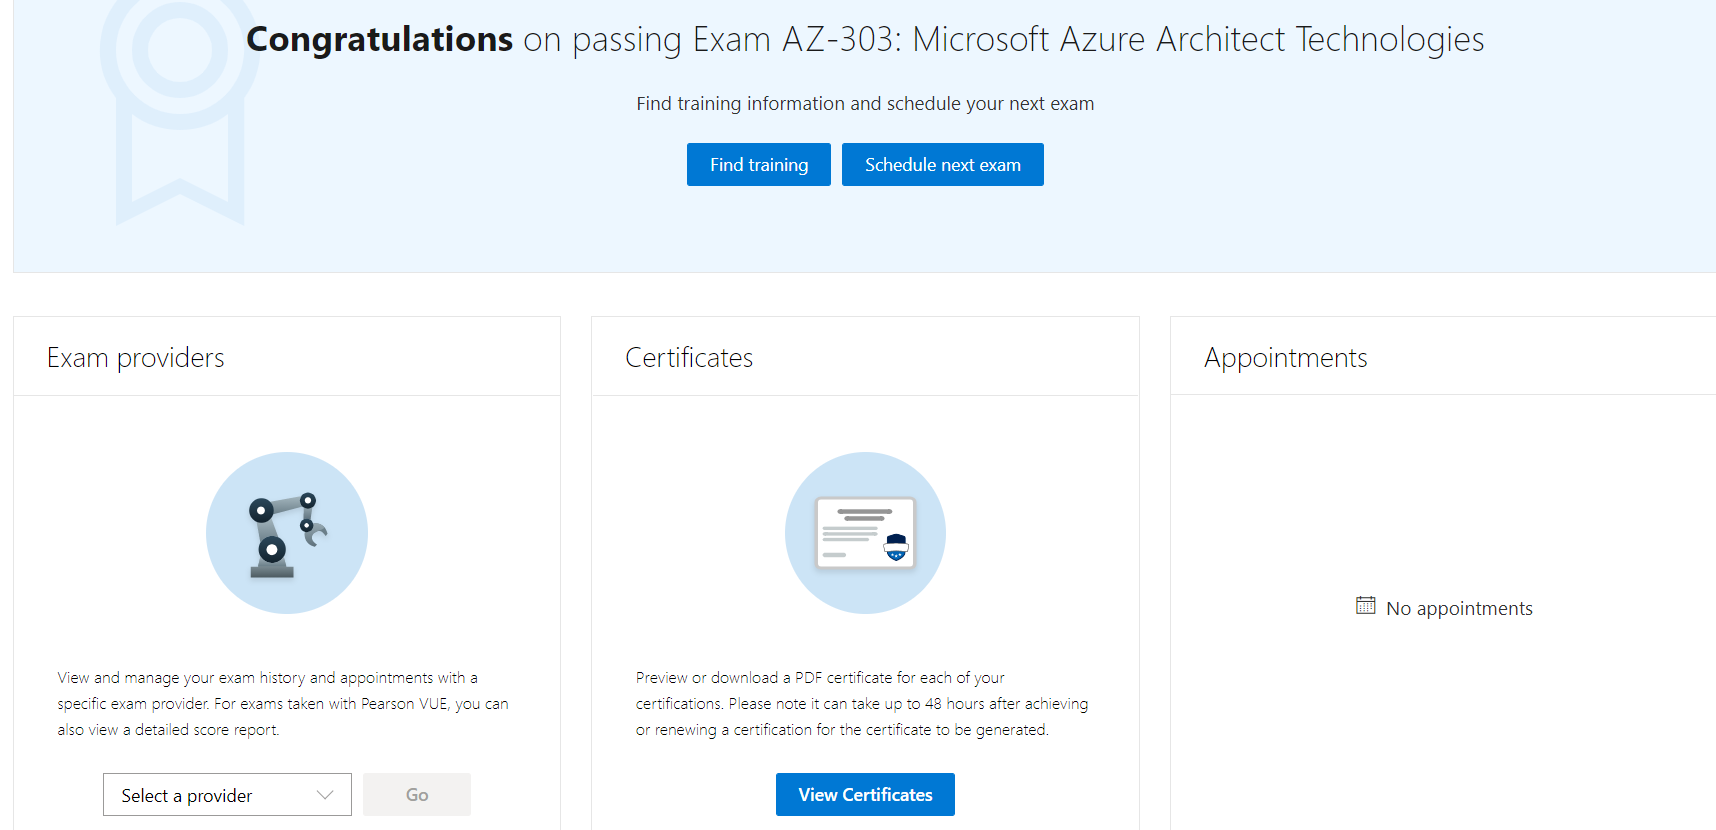The width and height of the screenshot is (1716, 830).
Task: Click the No appointments text
Action: tap(1459, 608)
